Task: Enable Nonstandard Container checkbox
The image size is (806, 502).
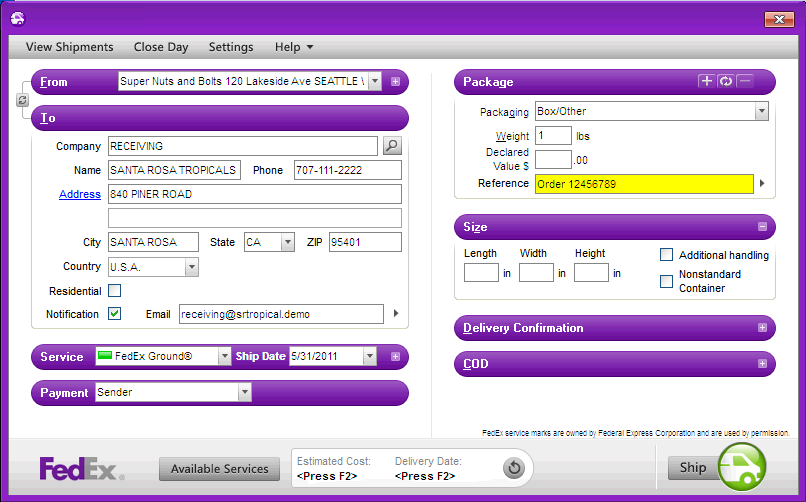Action: click(666, 281)
